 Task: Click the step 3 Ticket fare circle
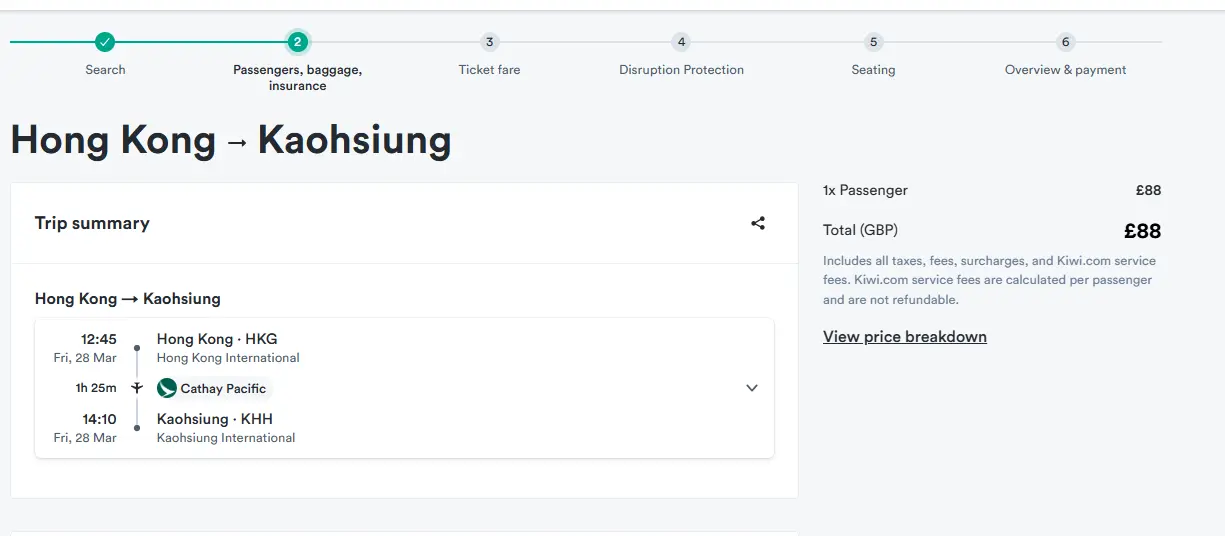[489, 42]
